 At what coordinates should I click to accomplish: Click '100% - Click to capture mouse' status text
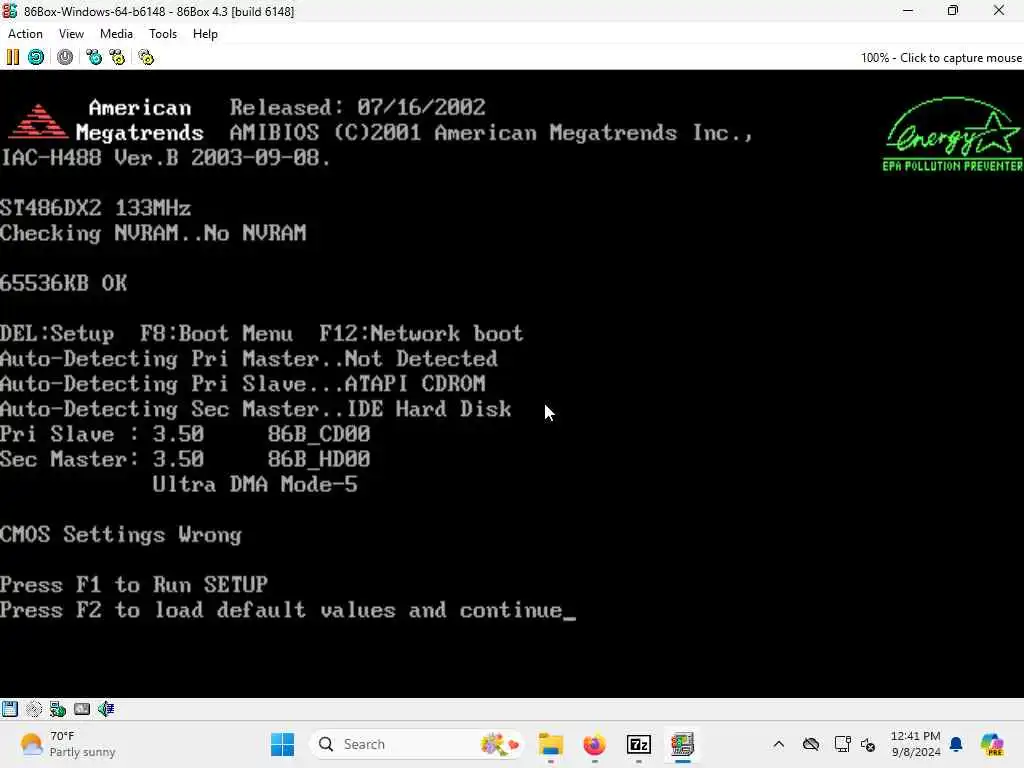pyautogui.click(x=941, y=57)
